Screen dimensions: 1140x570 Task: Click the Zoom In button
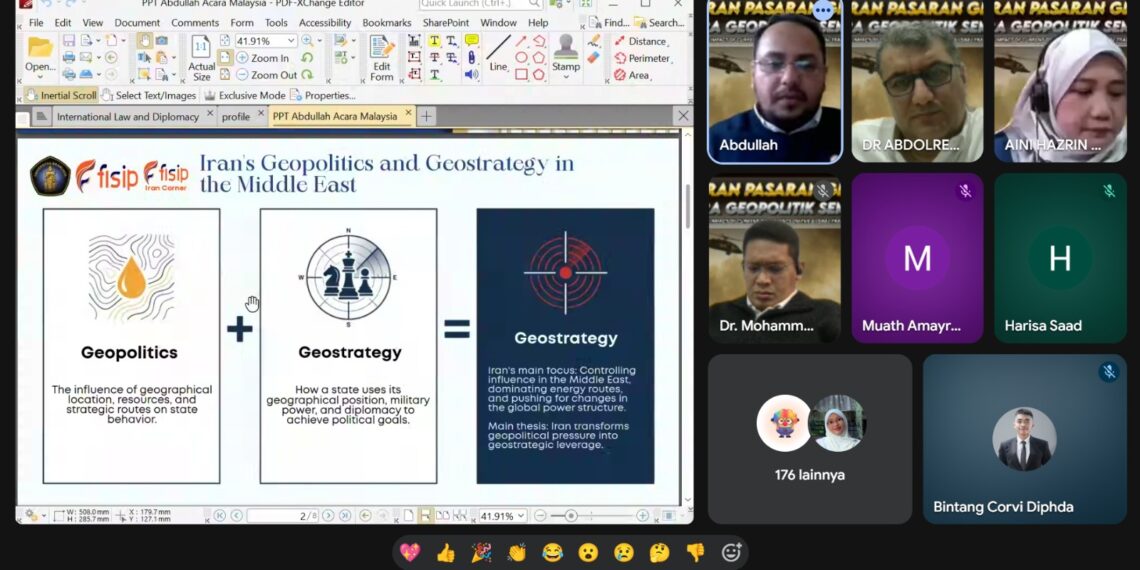(x=263, y=58)
